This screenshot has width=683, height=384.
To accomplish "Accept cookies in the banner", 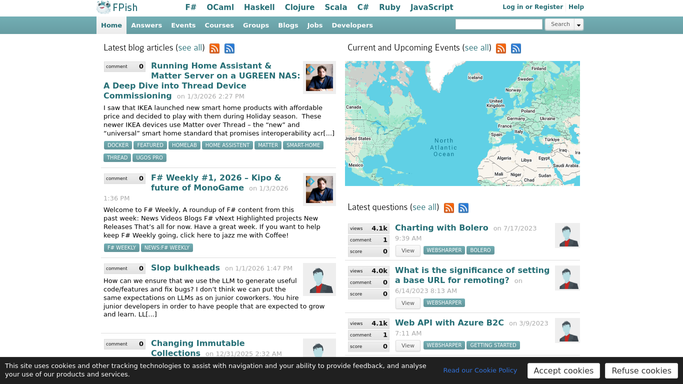I will [x=563, y=371].
